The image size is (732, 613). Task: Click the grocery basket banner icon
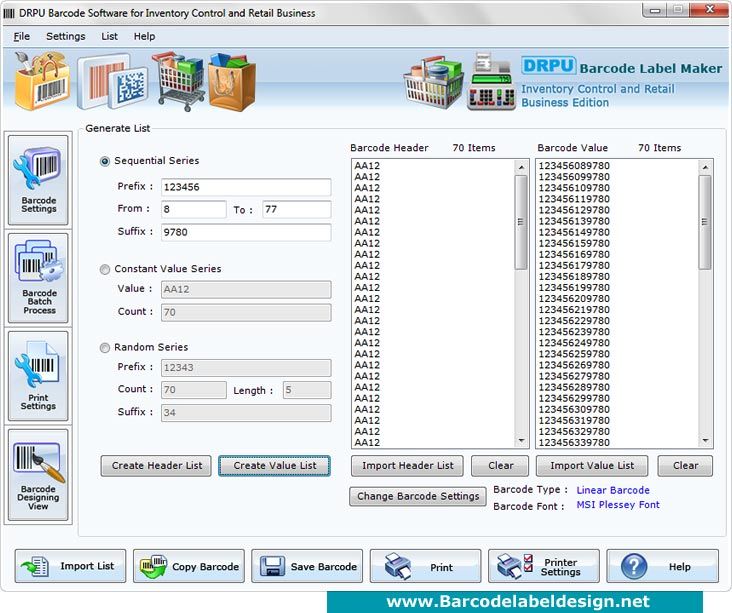pos(433,83)
